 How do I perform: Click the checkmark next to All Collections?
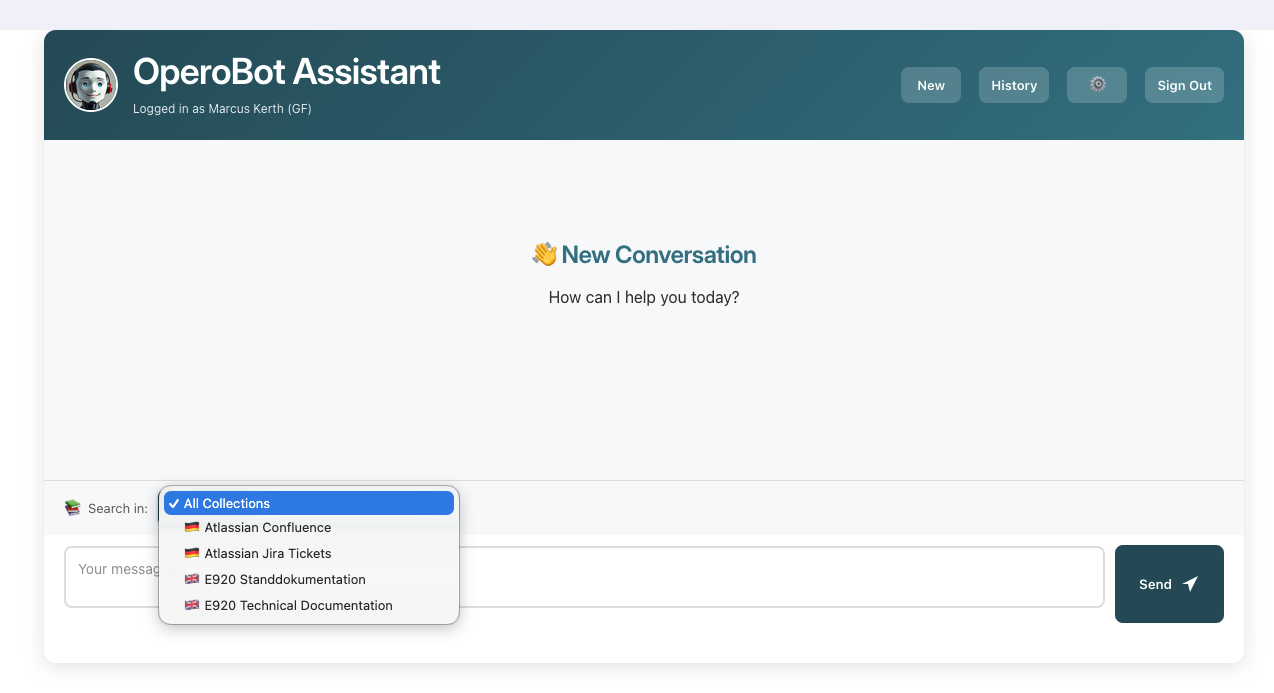tap(174, 503)
